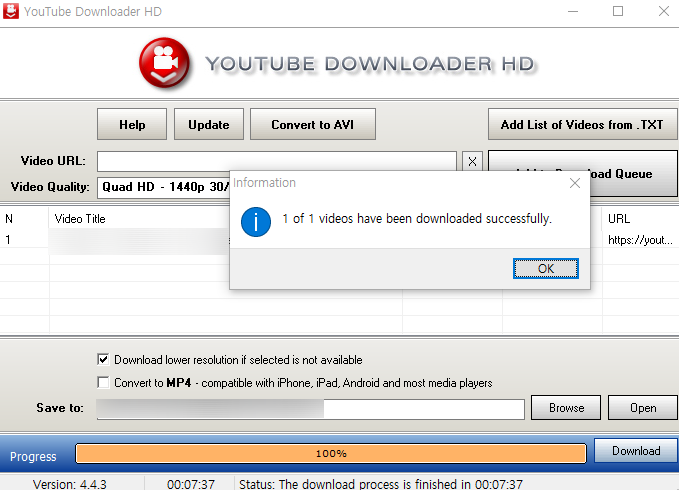Click Version: 4.4.3 in status bar

click(x=70, y=484)
